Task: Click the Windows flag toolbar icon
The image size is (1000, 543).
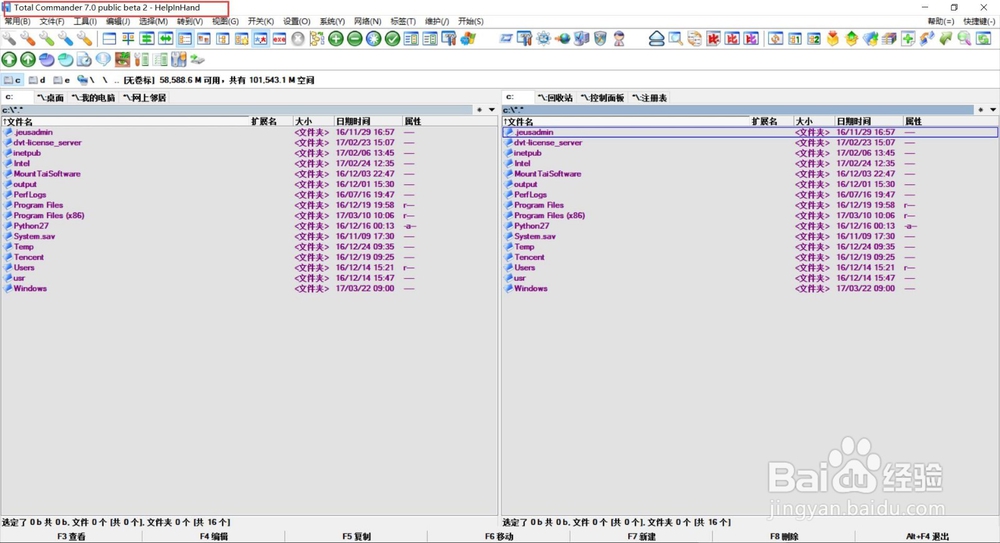Action: coord(468,39)
